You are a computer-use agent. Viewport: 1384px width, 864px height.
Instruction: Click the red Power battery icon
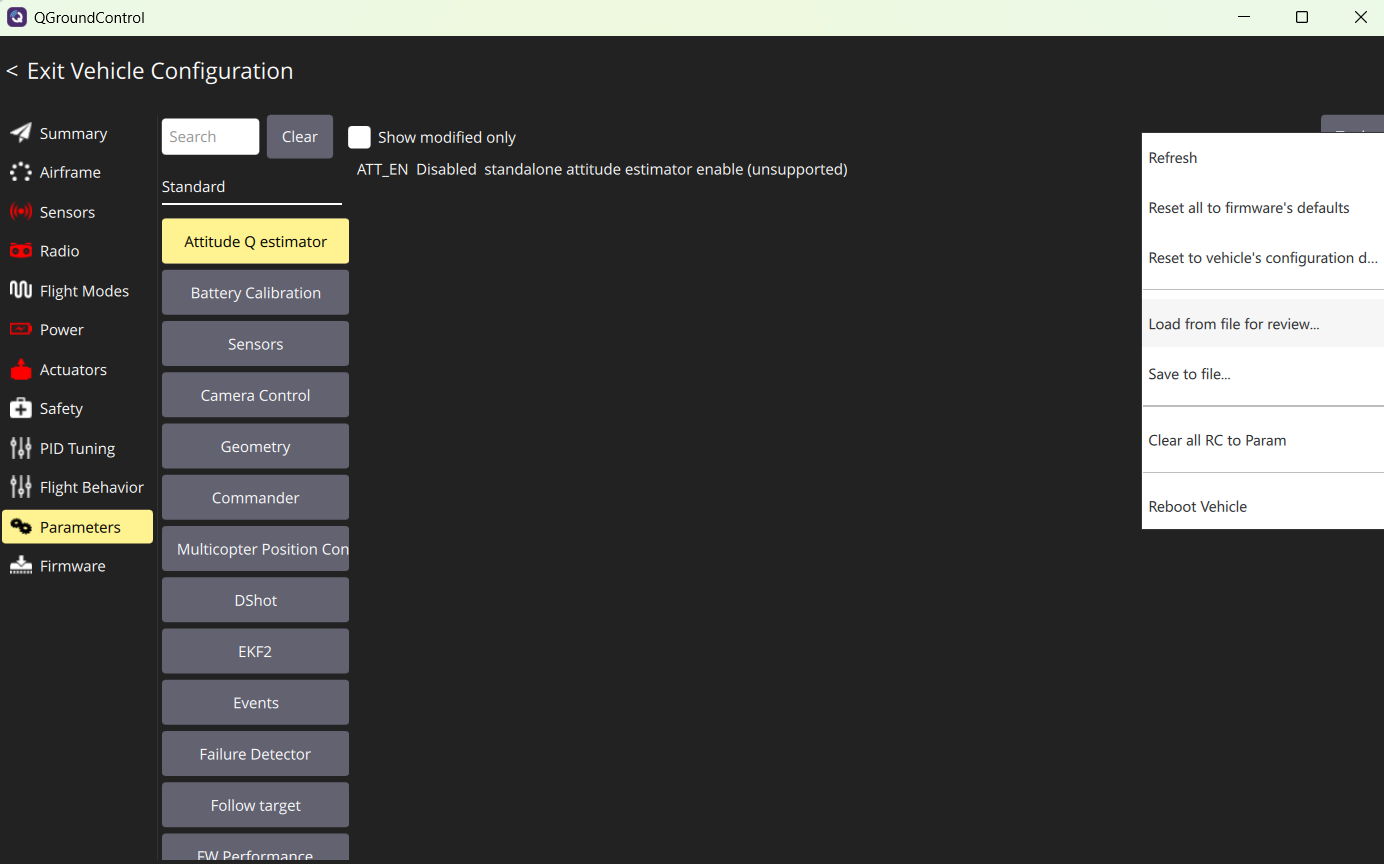[20, 329]
